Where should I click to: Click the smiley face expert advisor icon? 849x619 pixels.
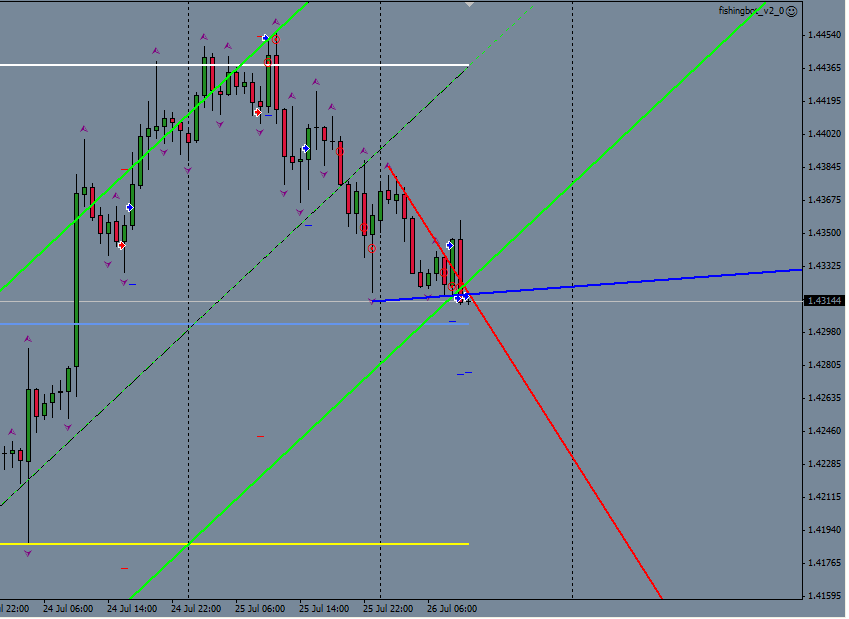point(792,11)
